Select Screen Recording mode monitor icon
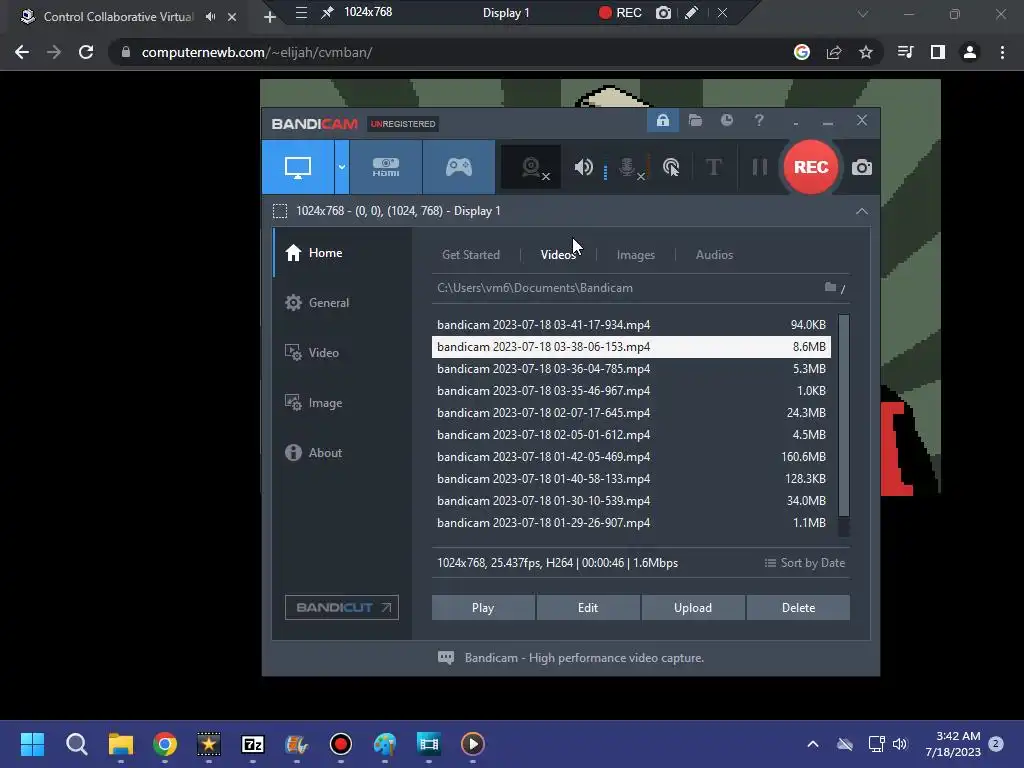The height and width of the screenshot is (768, 1024). [x=298, y=167]
